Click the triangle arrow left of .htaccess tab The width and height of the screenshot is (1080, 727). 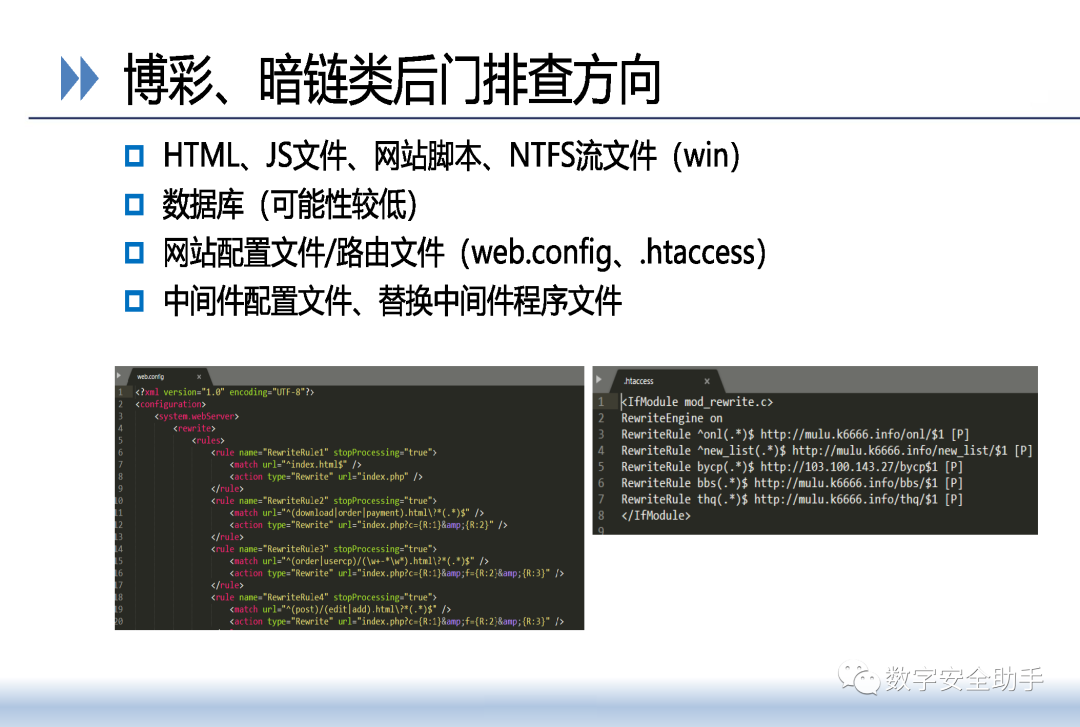click(x=599, y=380)
